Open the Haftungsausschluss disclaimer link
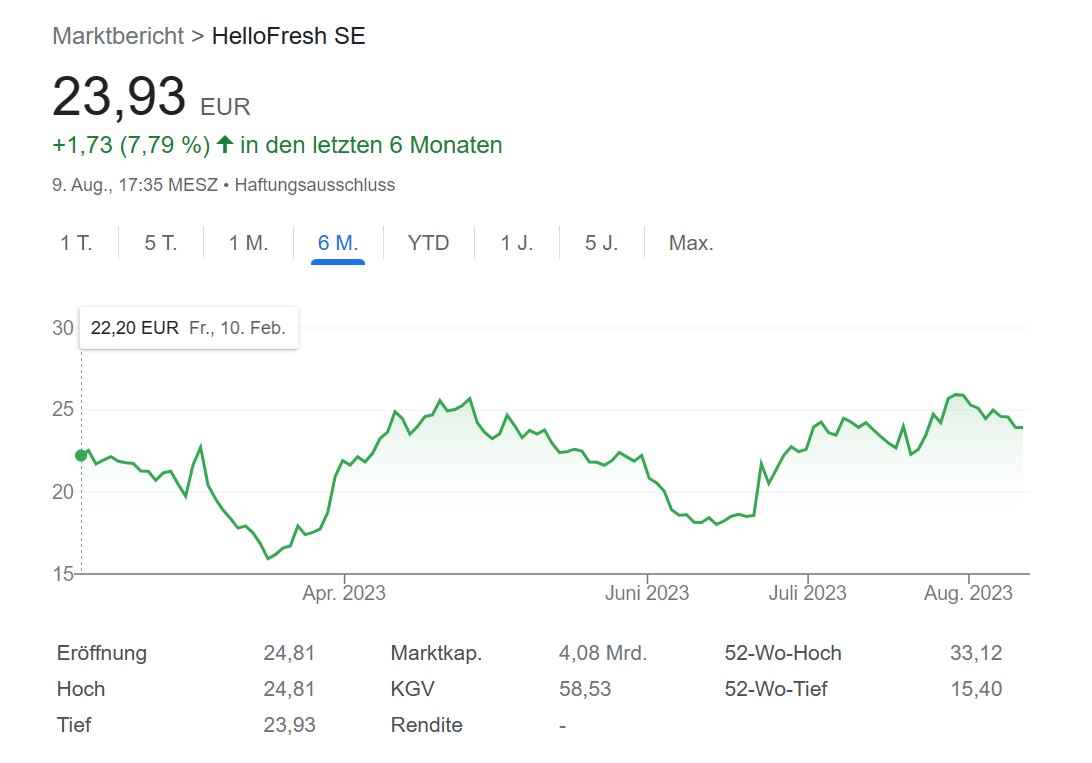 pyautogui.click(x=315, y=185)
